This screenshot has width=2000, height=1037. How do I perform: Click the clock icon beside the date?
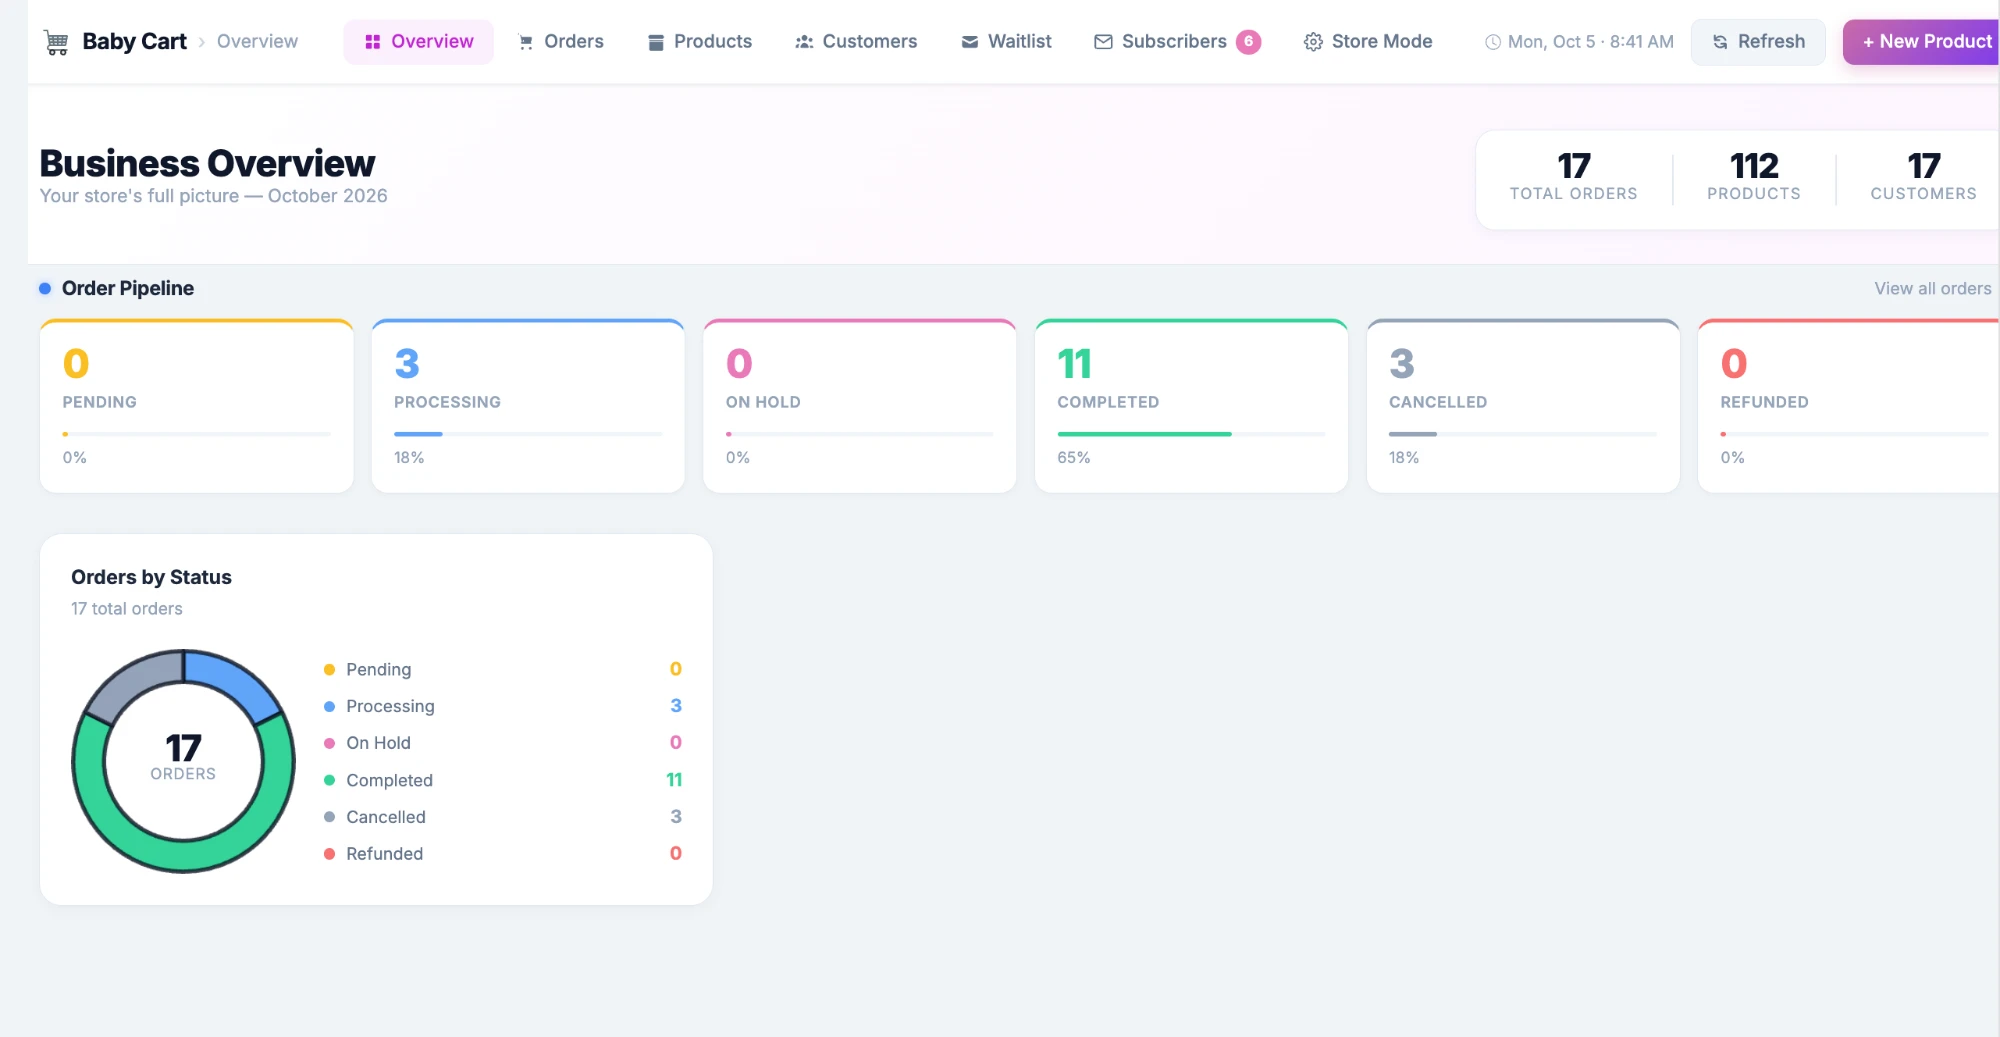(1493, 42)
